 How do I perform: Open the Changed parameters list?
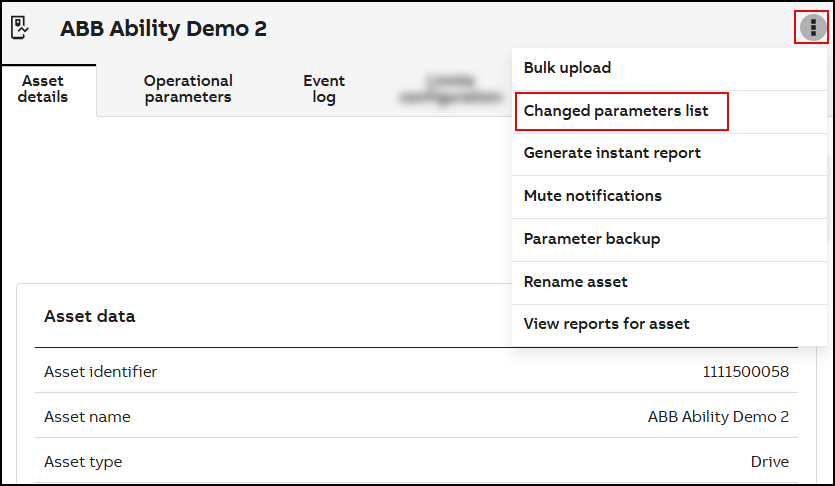tap(616, 111)
